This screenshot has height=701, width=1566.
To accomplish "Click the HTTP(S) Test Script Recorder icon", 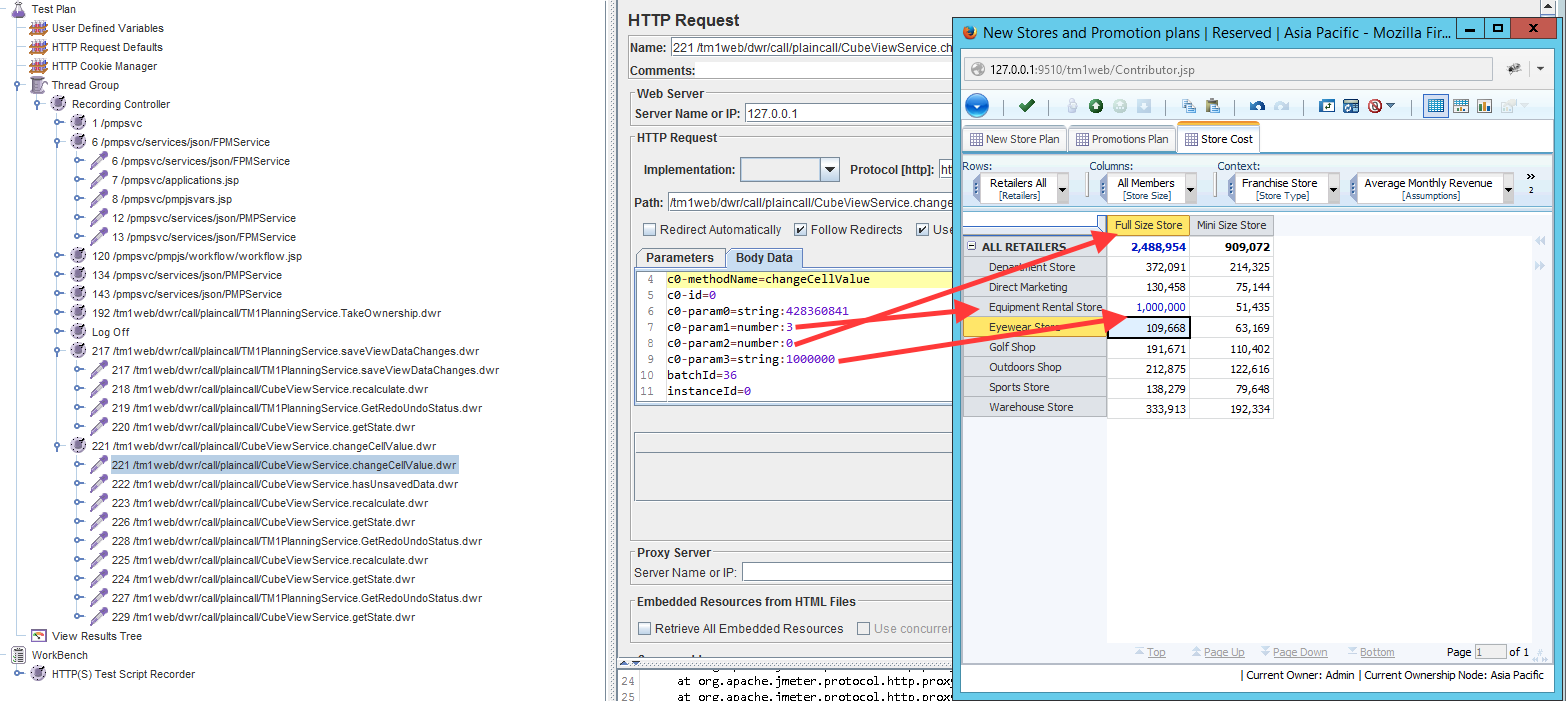I will point(38,674).
